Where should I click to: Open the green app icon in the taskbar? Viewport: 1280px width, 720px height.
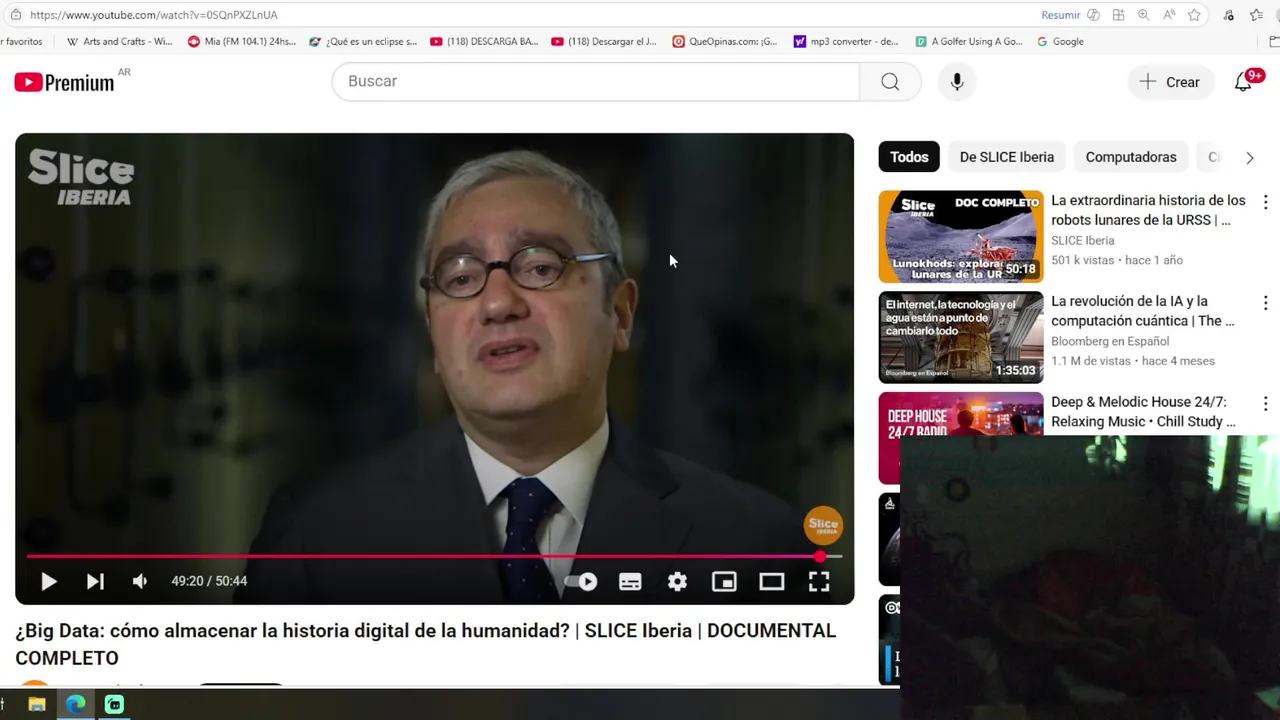[114, 704]
